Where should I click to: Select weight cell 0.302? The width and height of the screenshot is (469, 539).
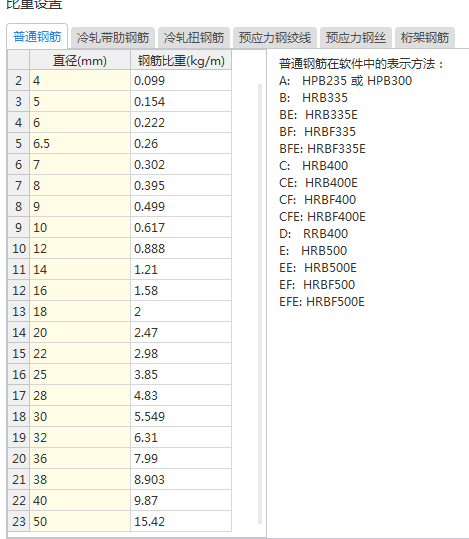181,165
